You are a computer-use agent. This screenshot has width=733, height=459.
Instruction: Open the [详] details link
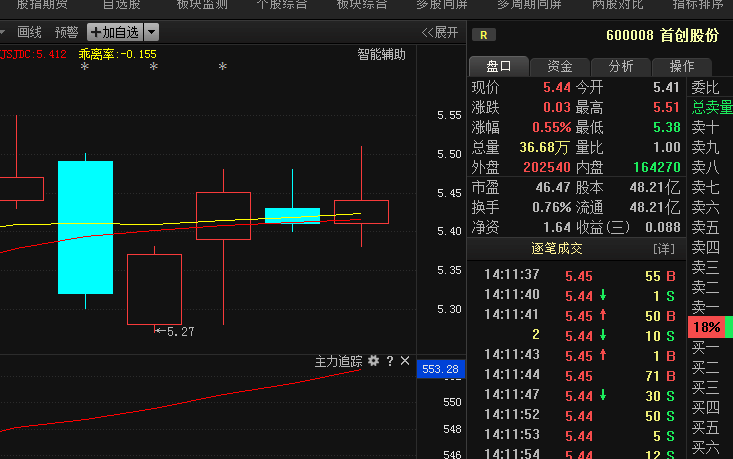[x=664, y=249]
